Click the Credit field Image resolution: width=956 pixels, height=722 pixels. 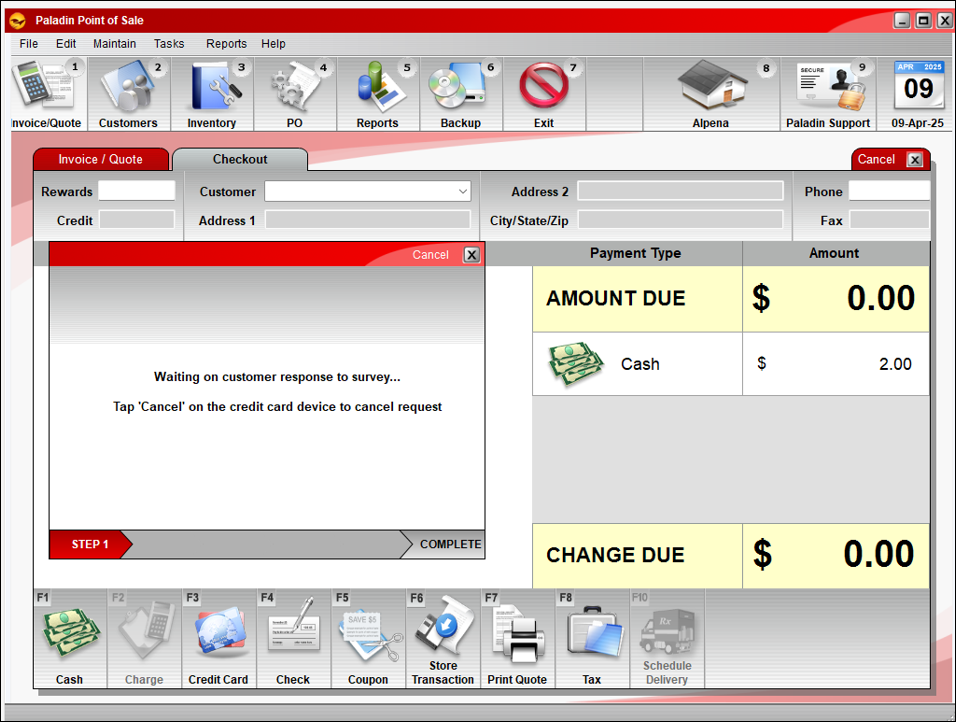click(x=137, y=220)
